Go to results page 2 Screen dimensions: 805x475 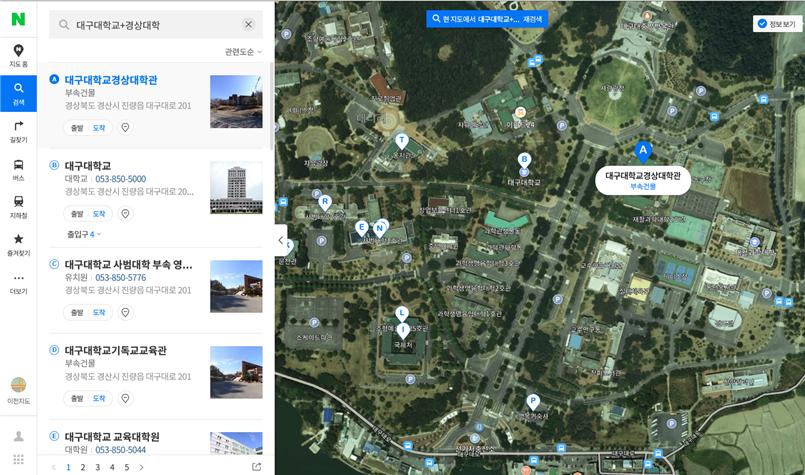click(83, 467)
